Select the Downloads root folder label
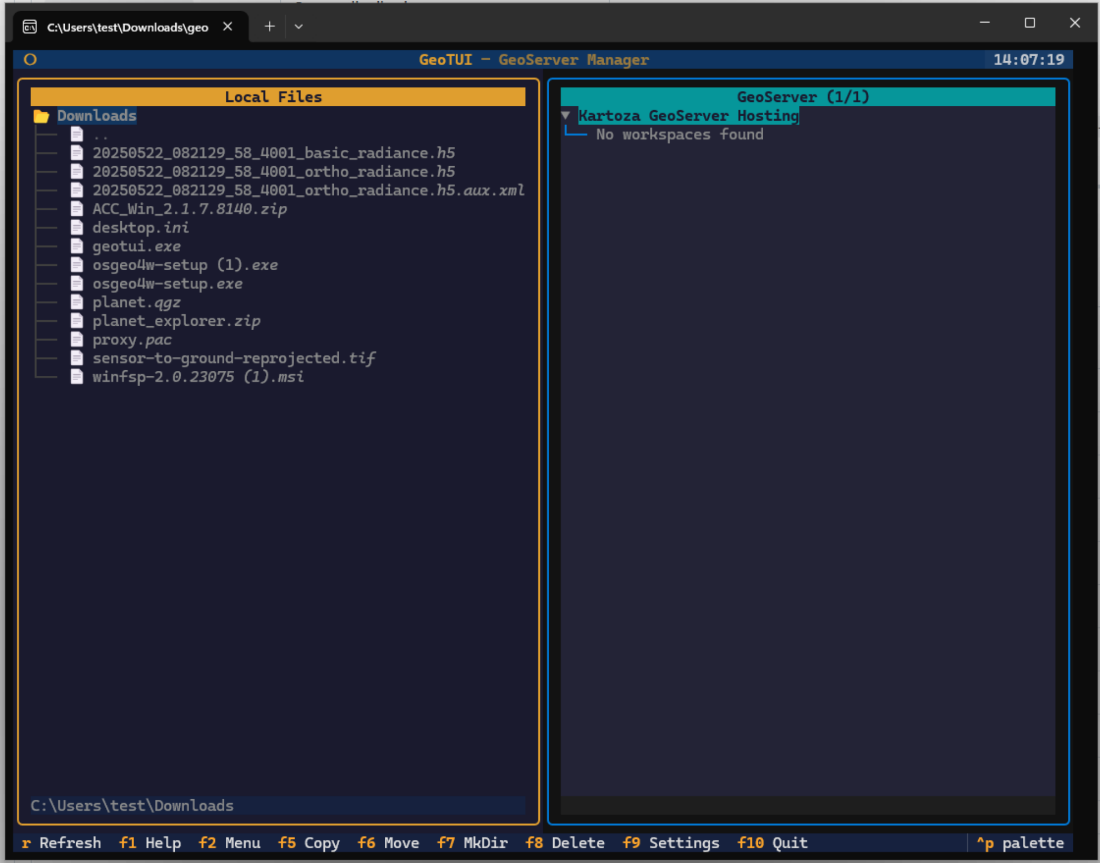Viewport: 1100px width, 863px height. click(x=97, y=116)
